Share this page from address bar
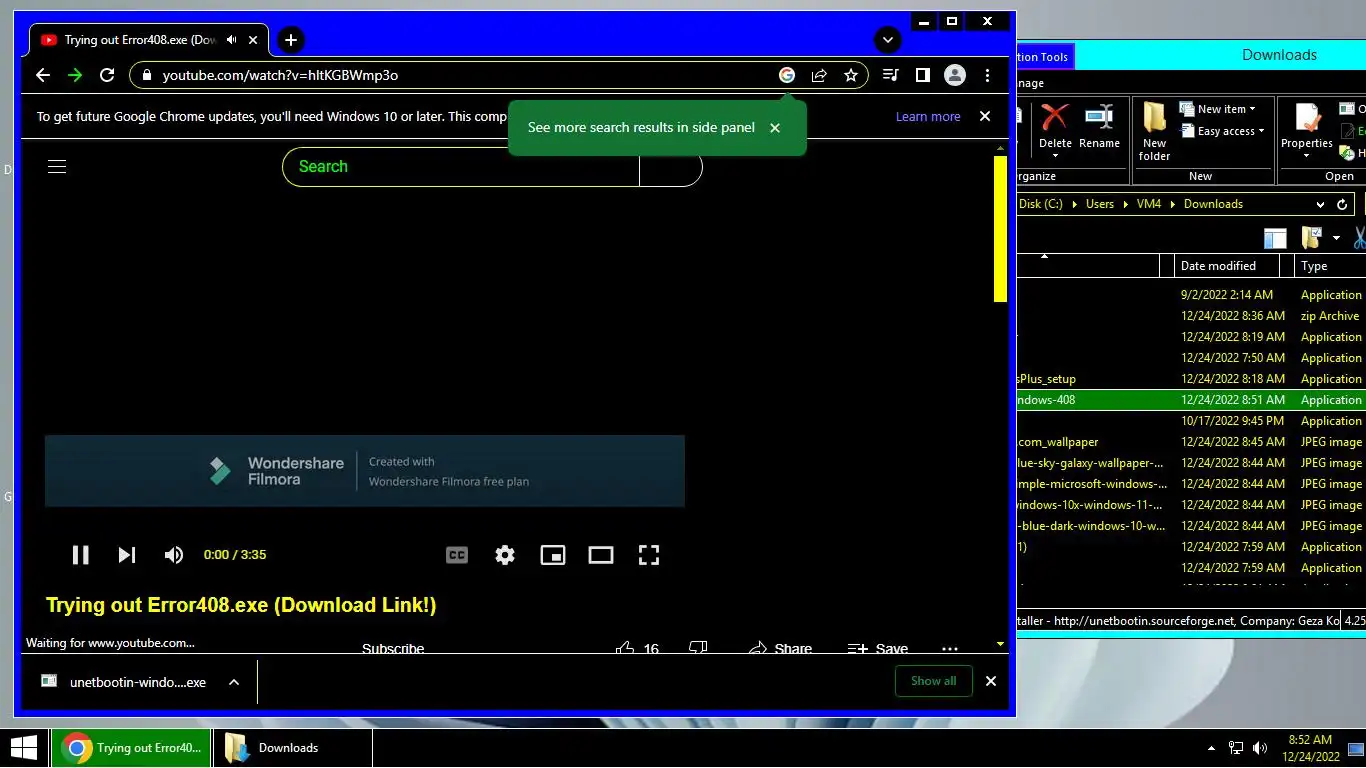This screenshot has width=1366, height=768. 819,75
